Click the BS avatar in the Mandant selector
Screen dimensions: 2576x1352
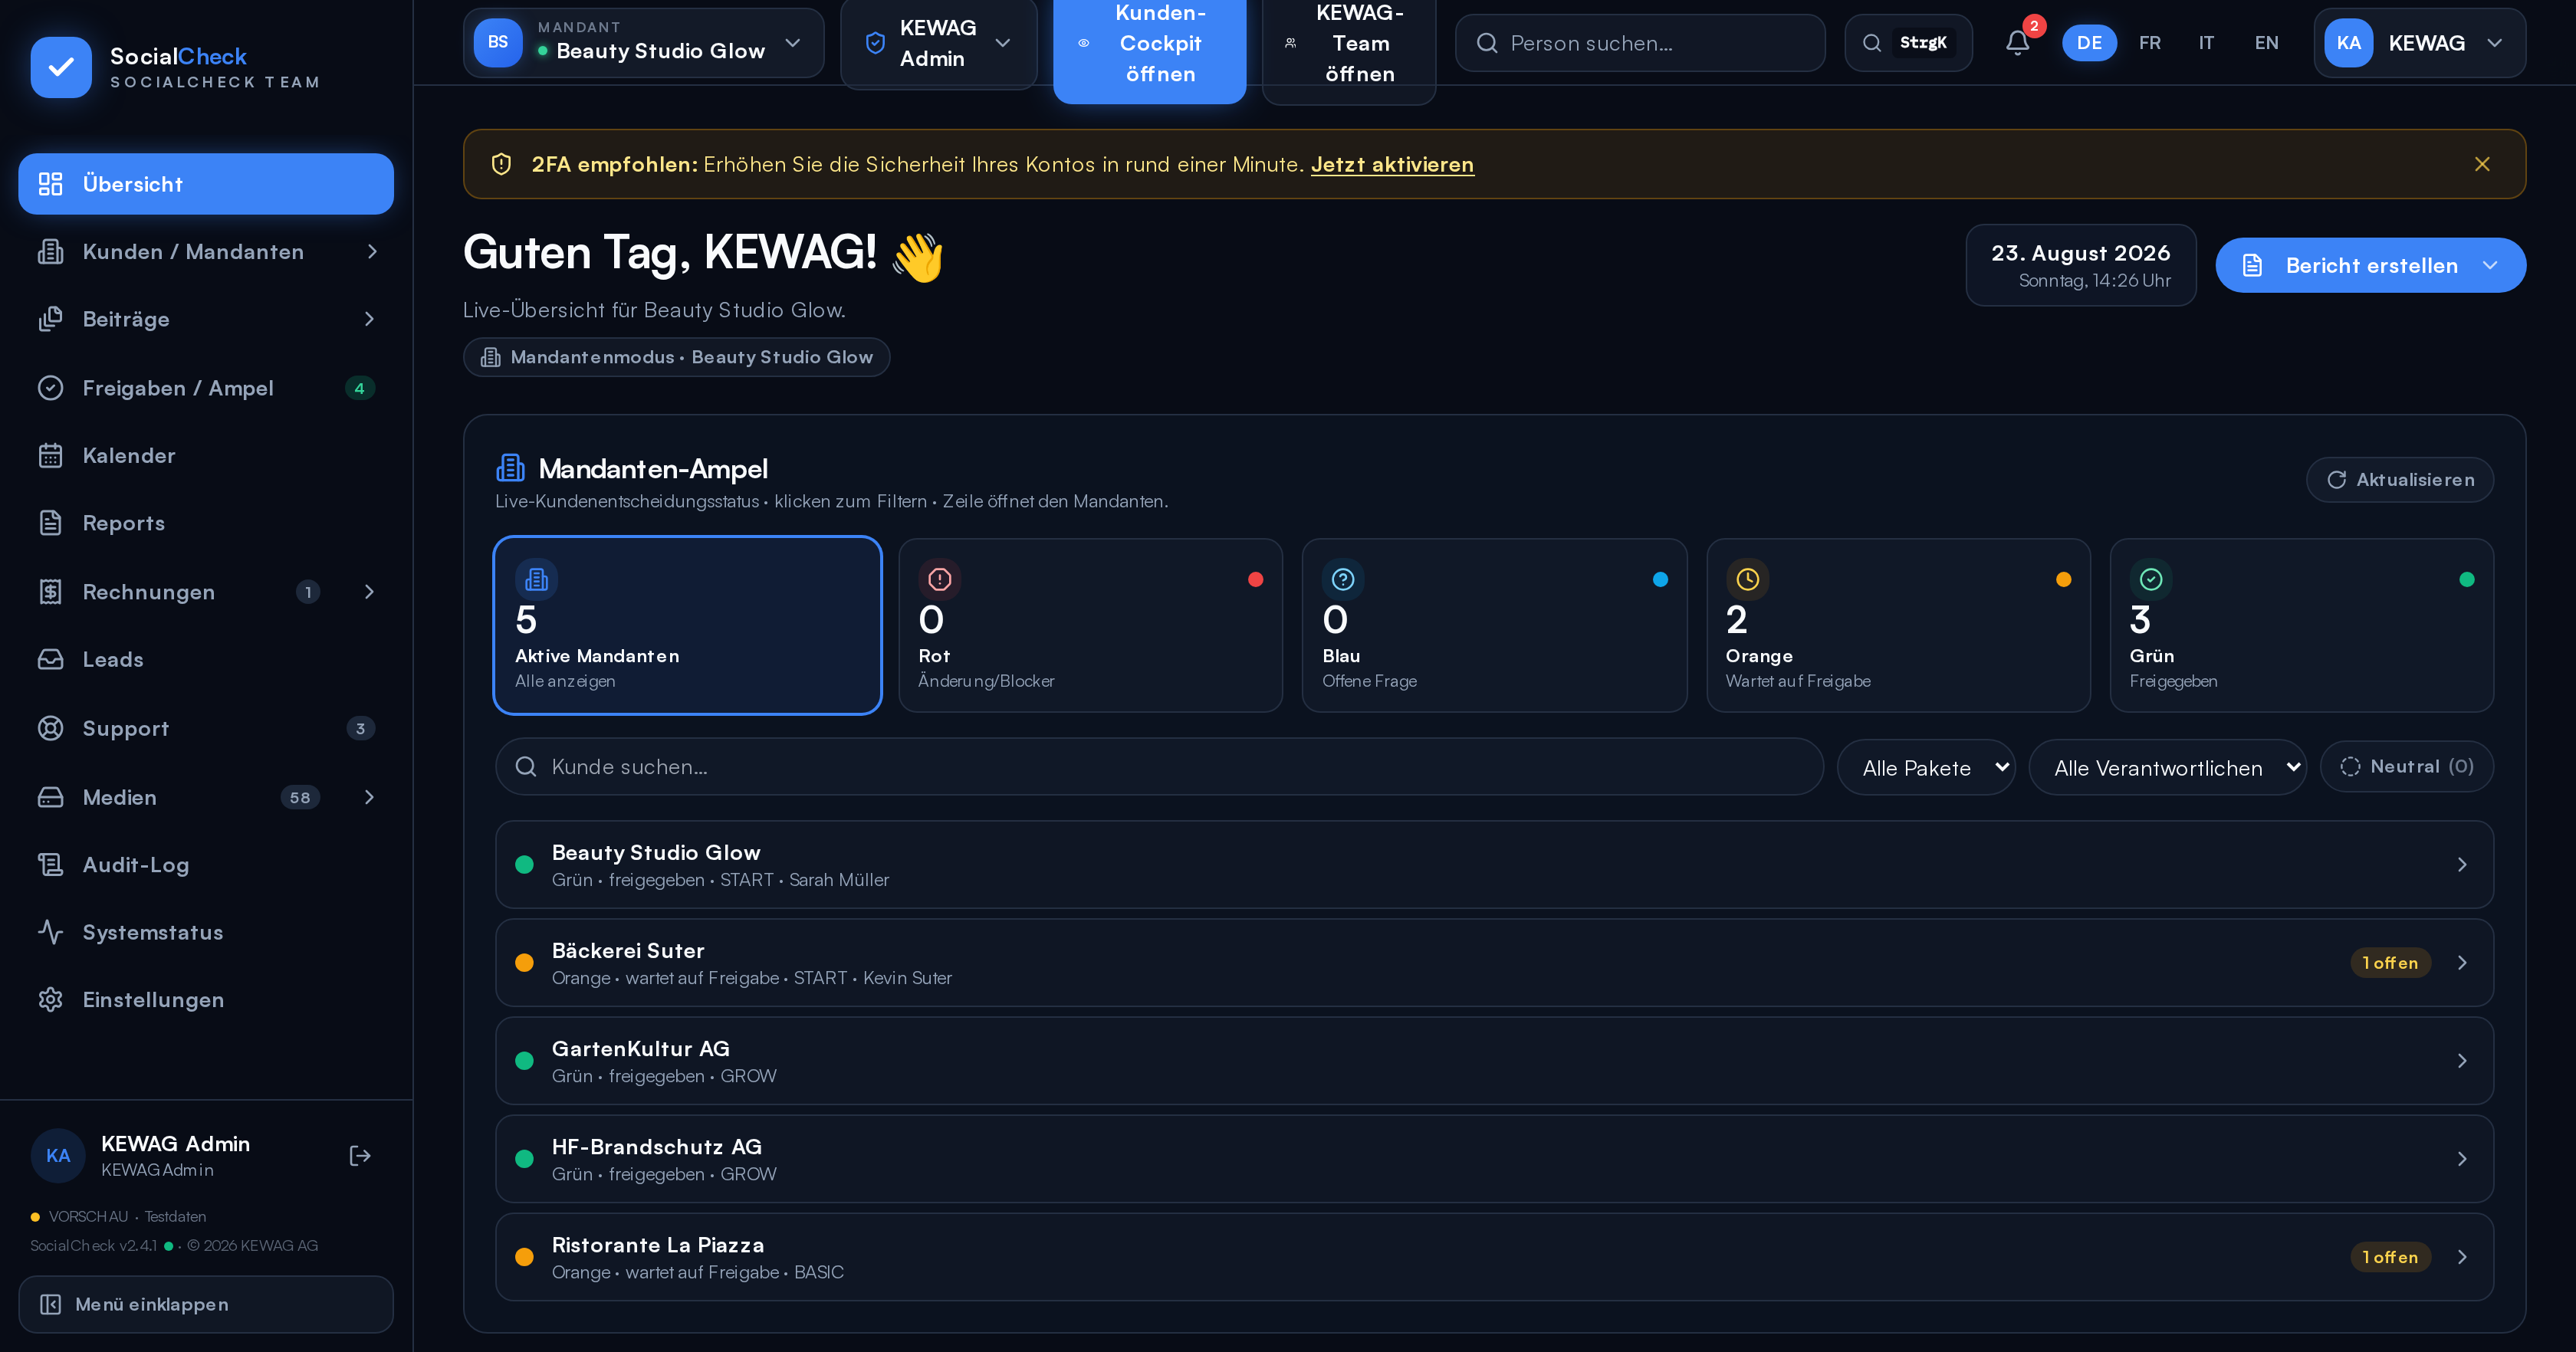coord(498,43)
